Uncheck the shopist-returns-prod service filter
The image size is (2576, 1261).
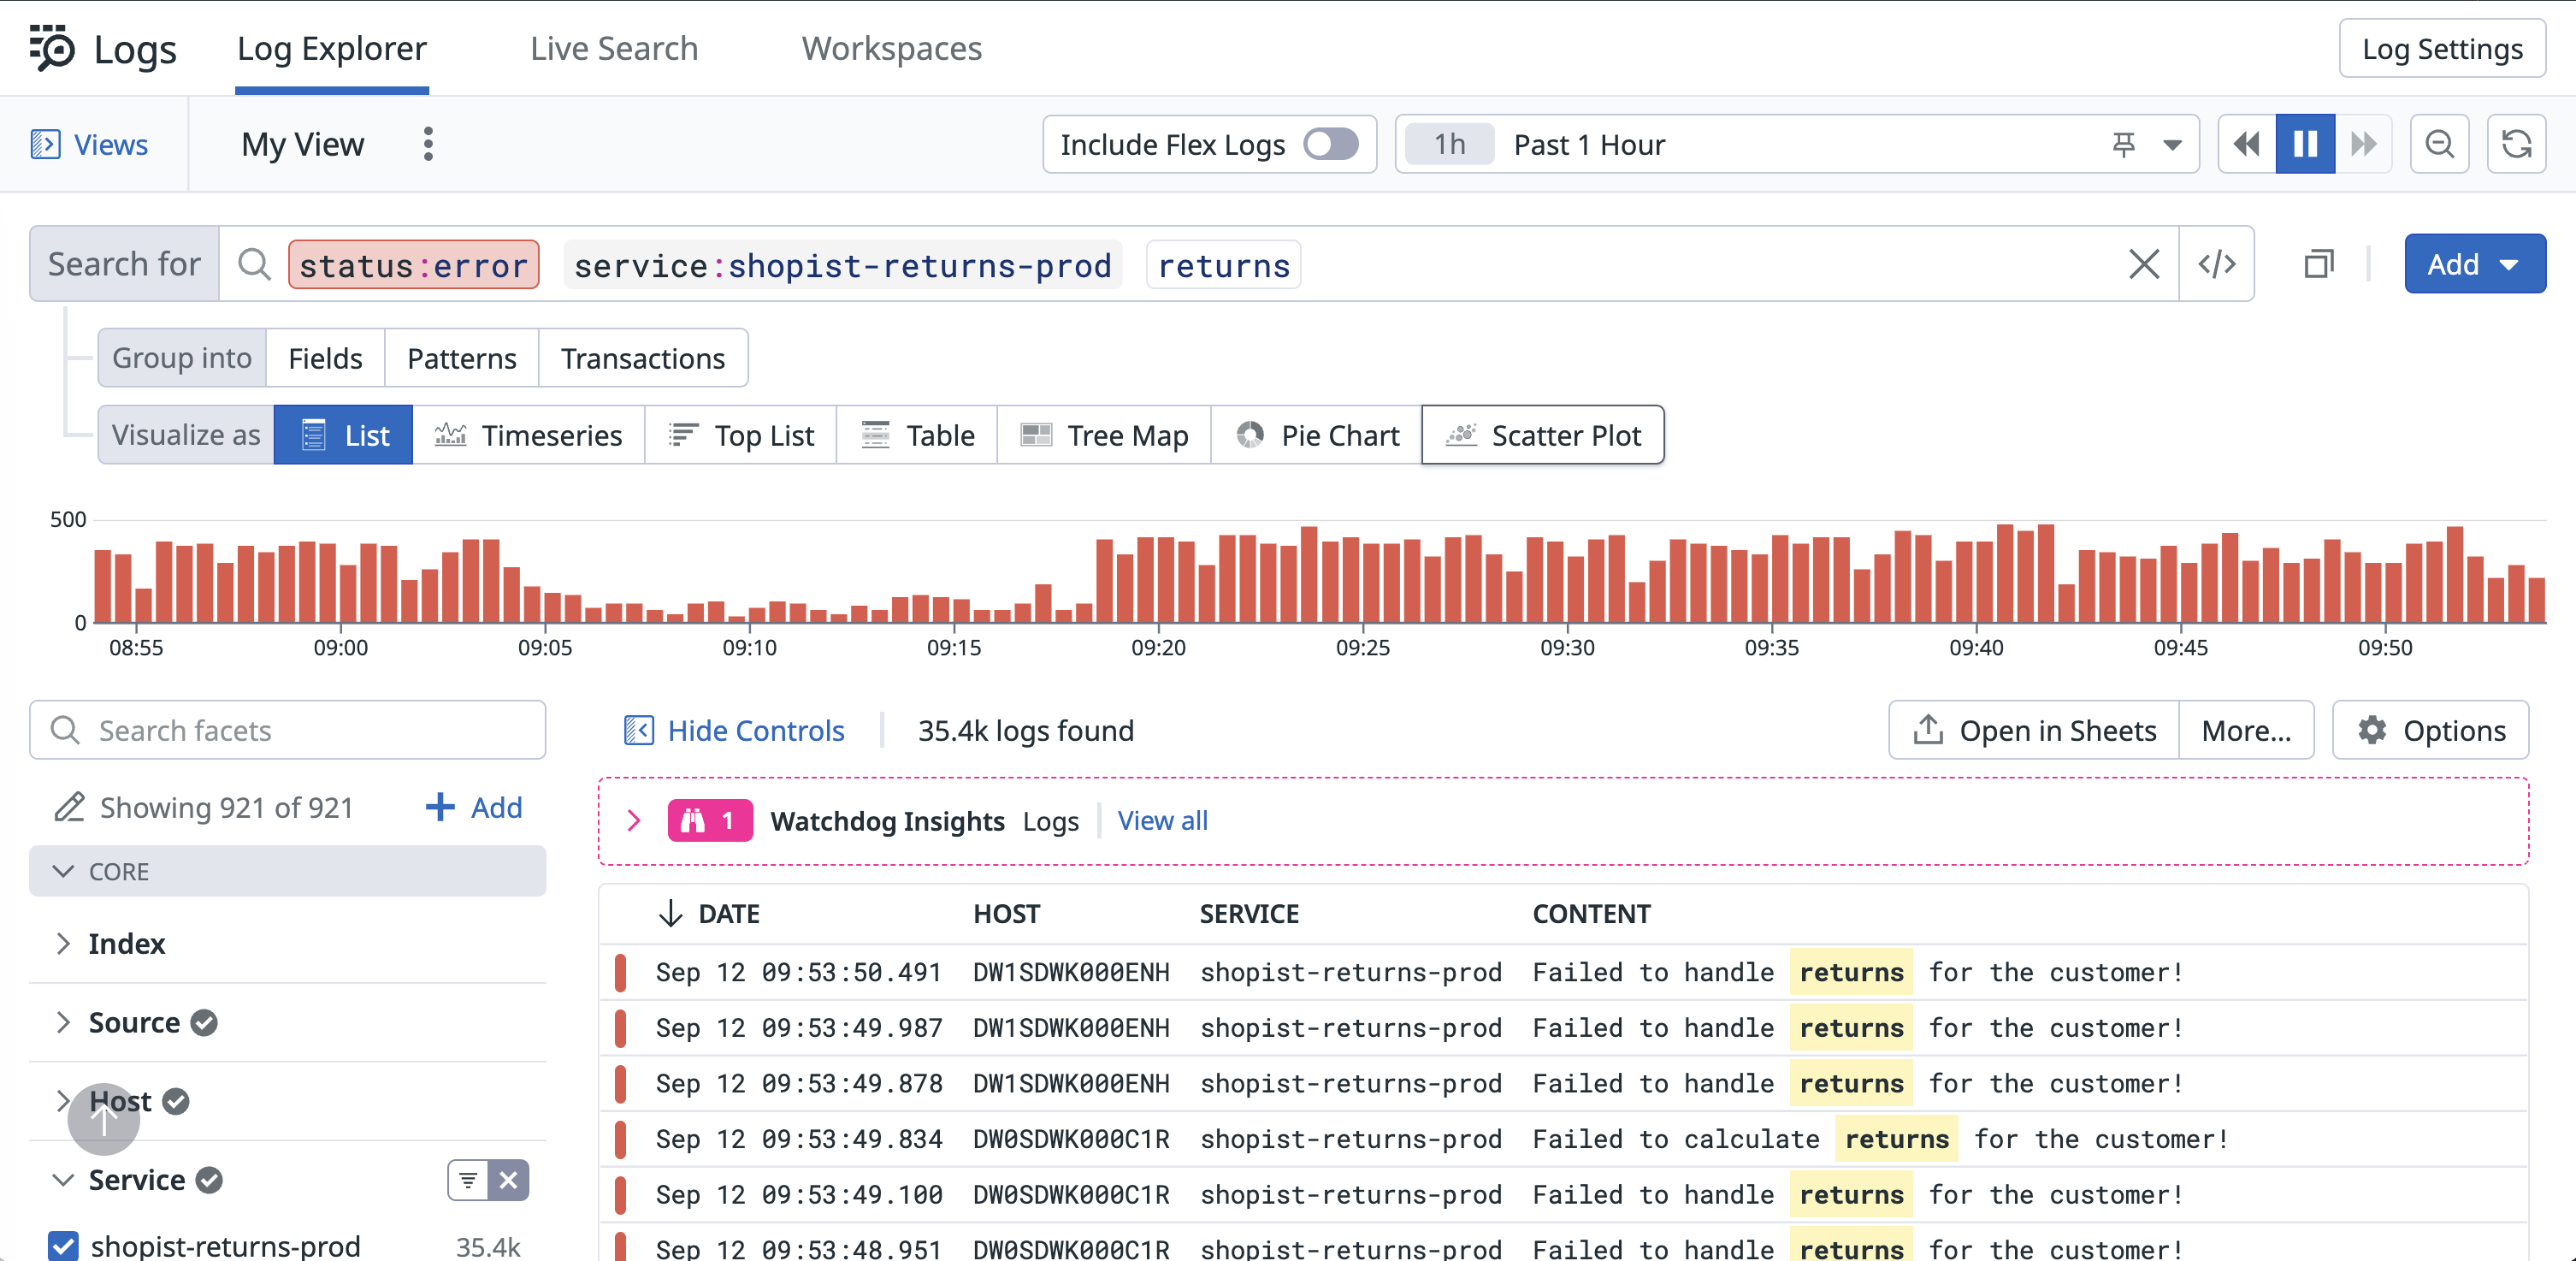coord(63,1246)
